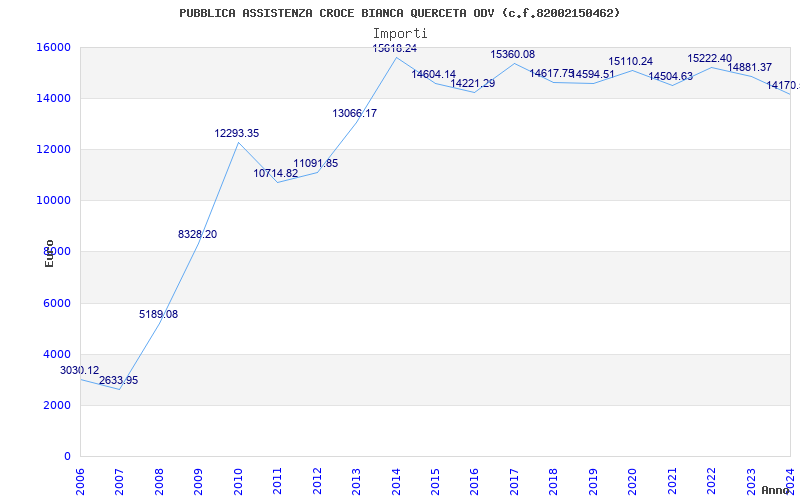Select the data label 3030.12
This screenshot has width=800, height=500.
coord(80,370)
